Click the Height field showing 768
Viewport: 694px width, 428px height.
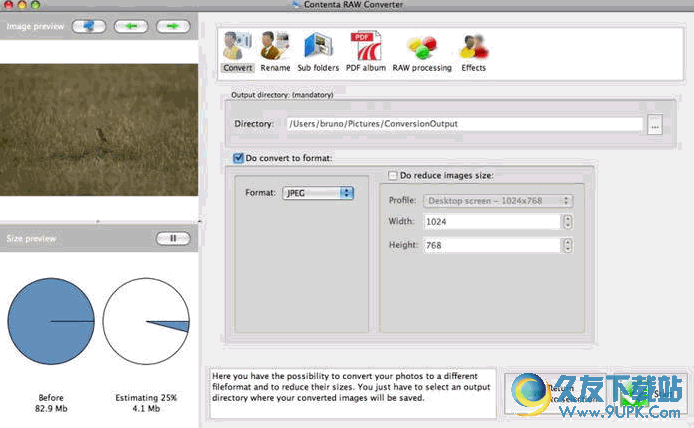point(492,245)
